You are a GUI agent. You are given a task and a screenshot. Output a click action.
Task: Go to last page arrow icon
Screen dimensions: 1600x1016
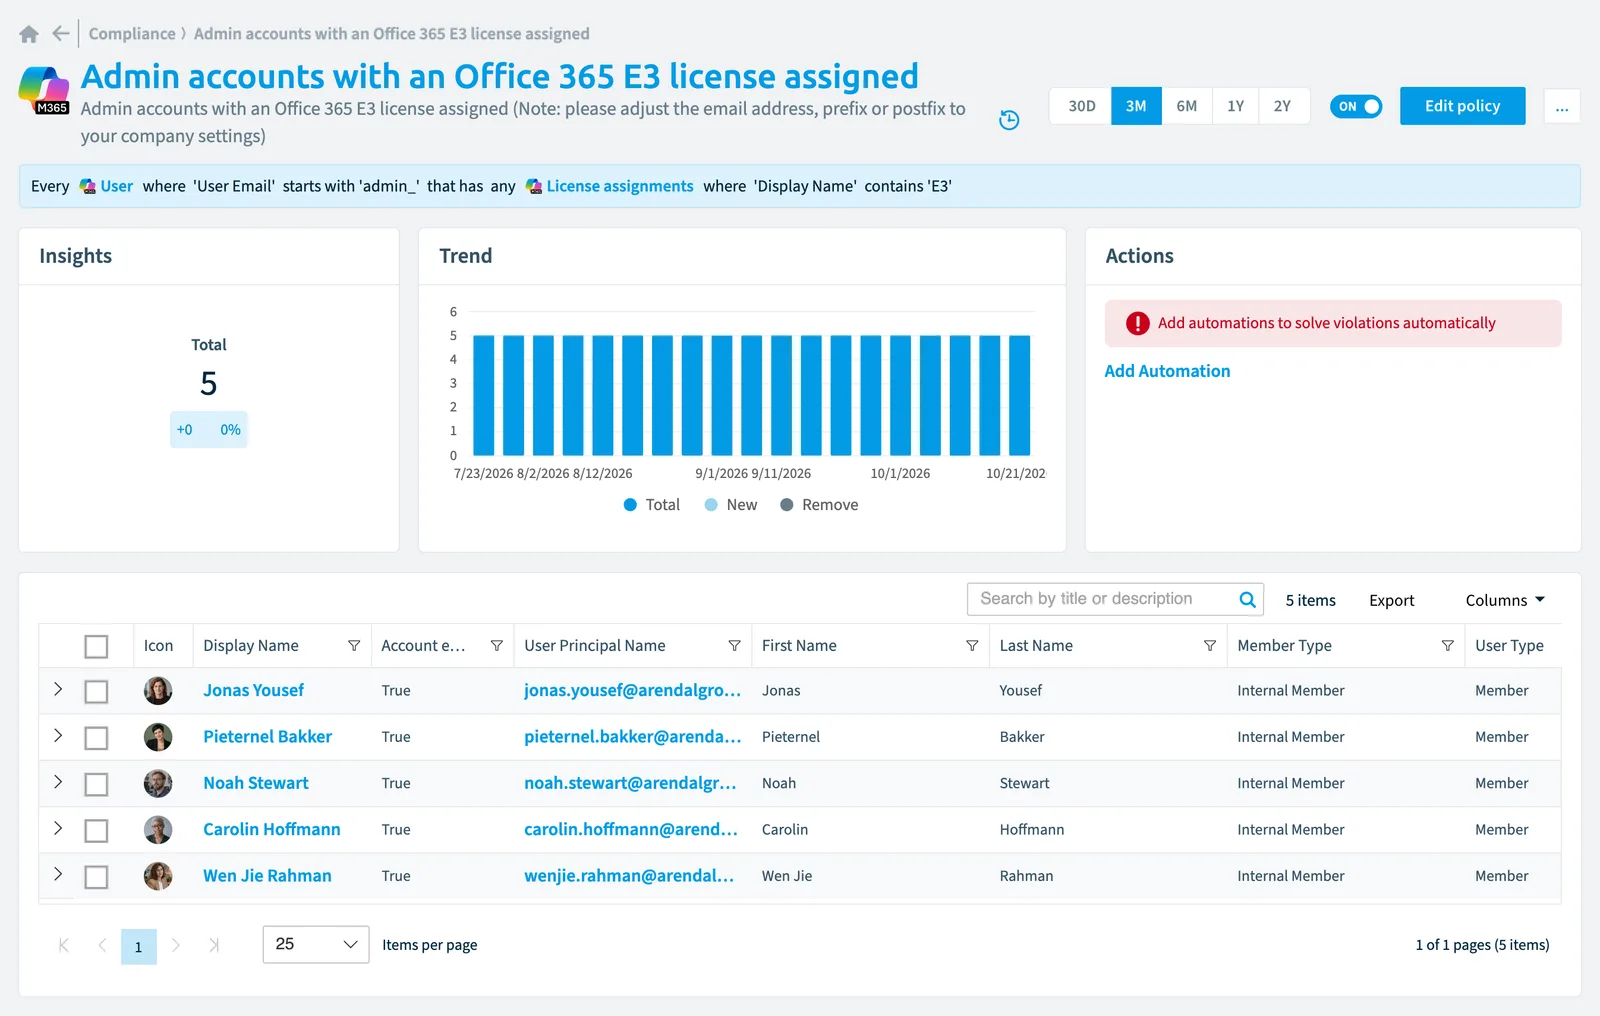[x=214, y=945]
